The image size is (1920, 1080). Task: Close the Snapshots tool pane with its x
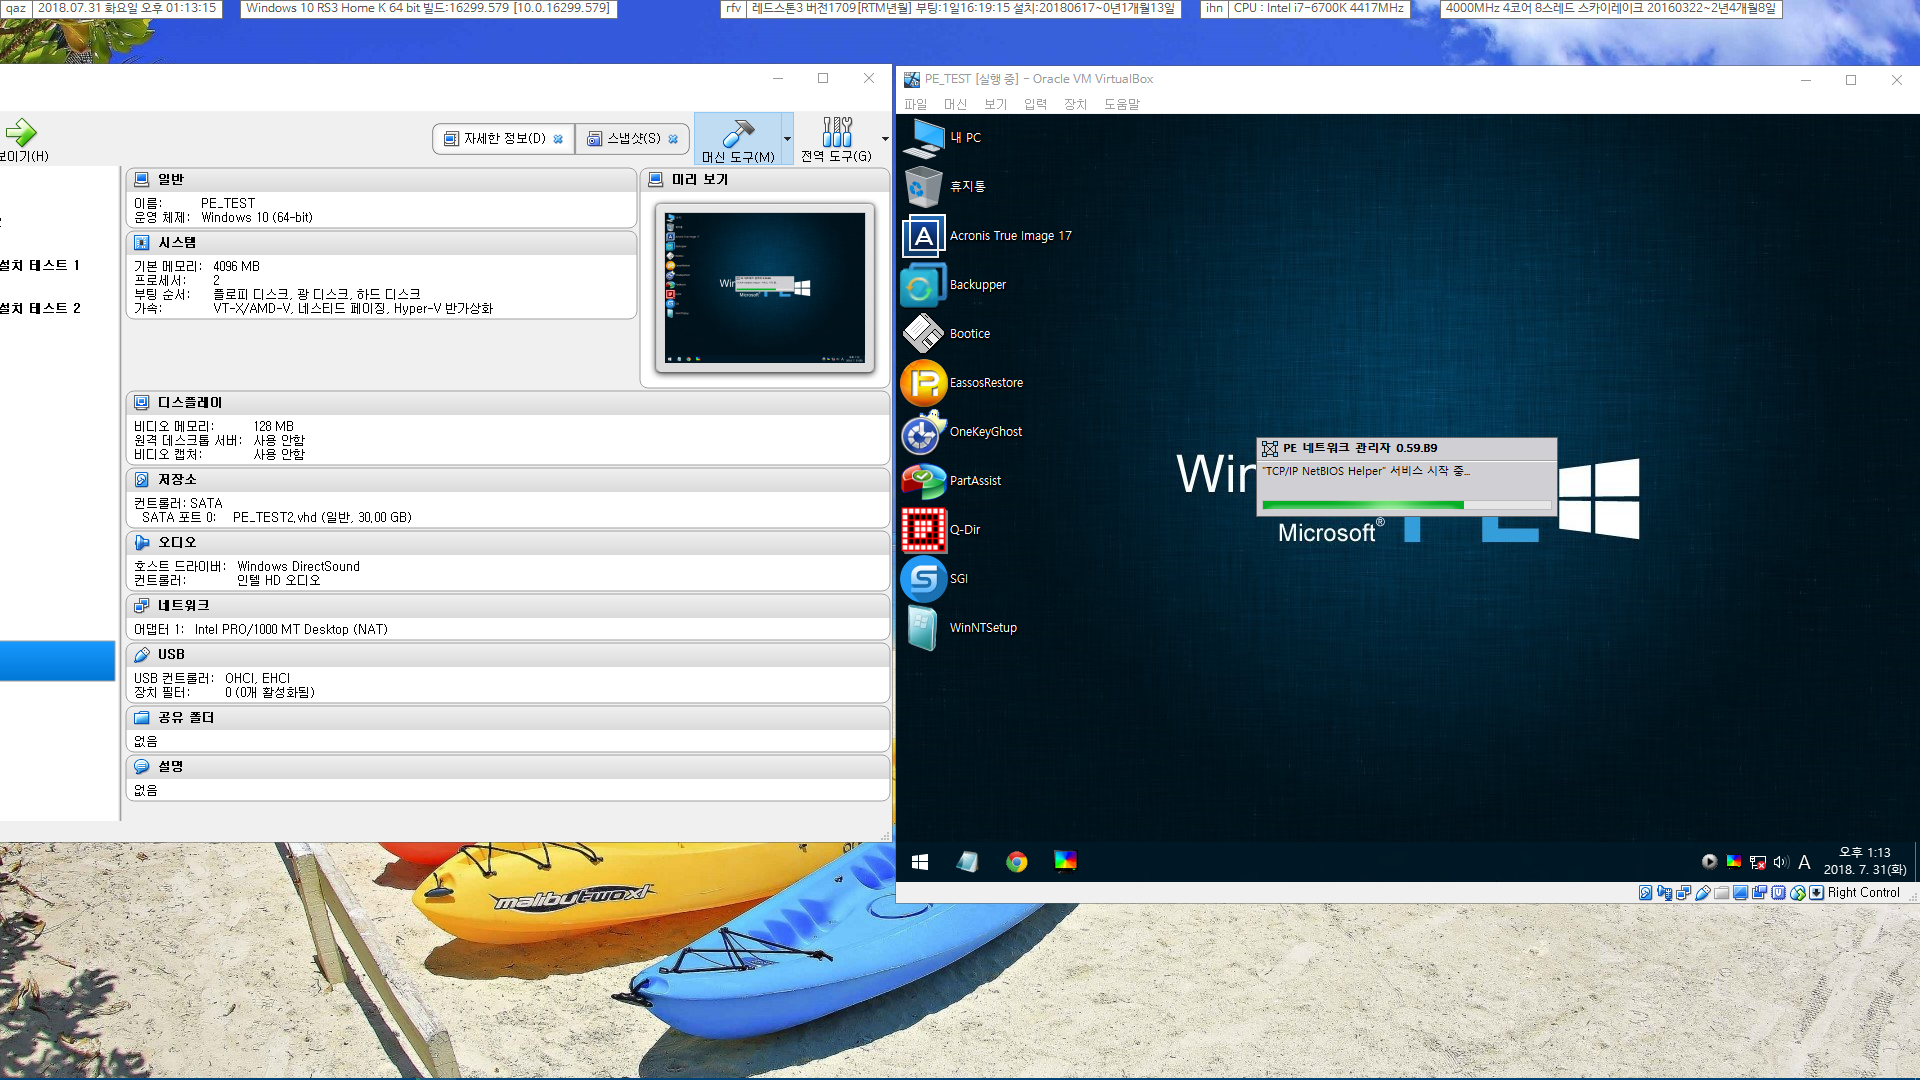pyautogui.click(x=673, y=139)
